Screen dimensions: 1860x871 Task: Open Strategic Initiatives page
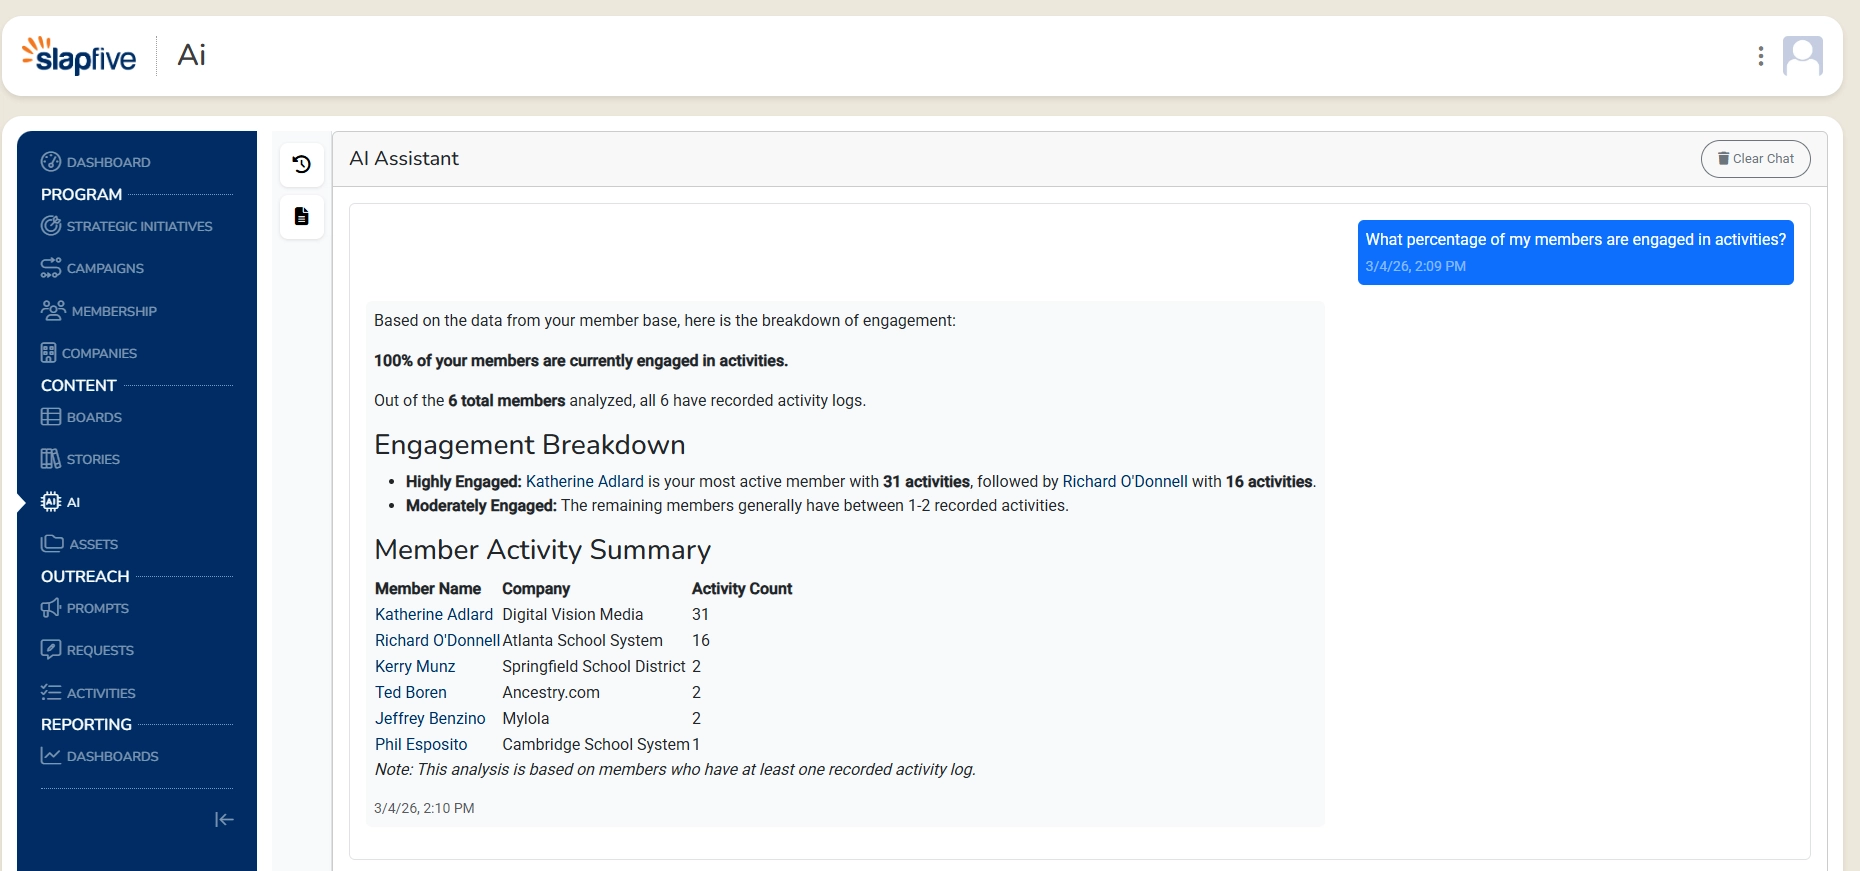(x=127, y=226)
